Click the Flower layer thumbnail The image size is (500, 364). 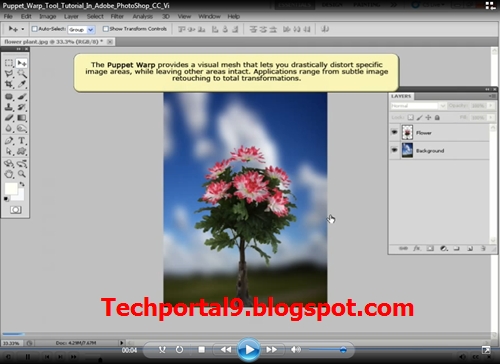(x=407, y=132)
